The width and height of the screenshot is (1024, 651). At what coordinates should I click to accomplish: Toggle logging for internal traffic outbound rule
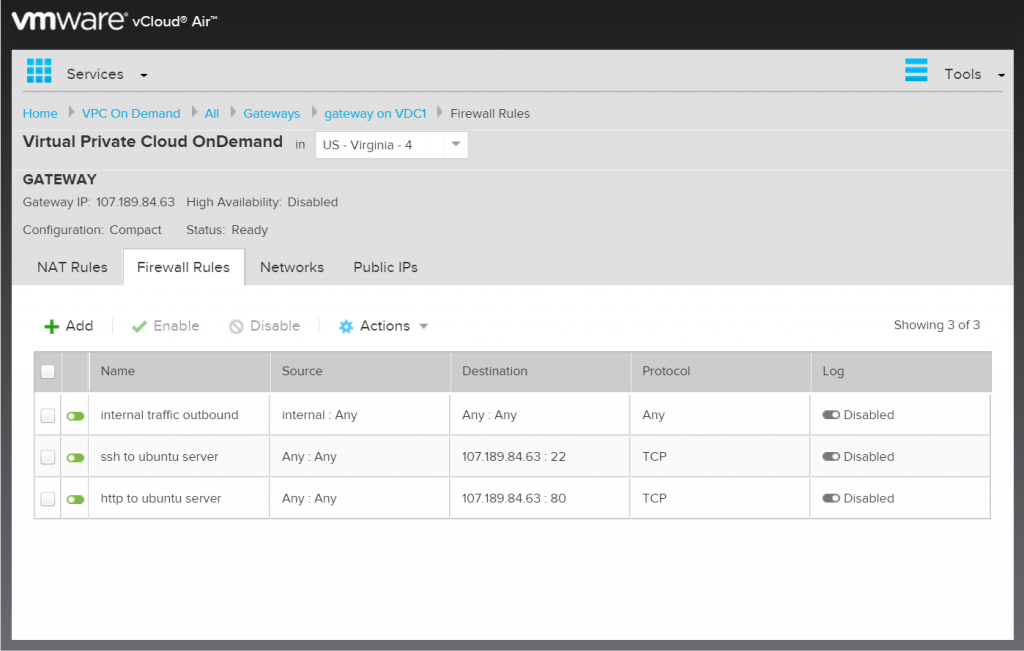(831, 415)
